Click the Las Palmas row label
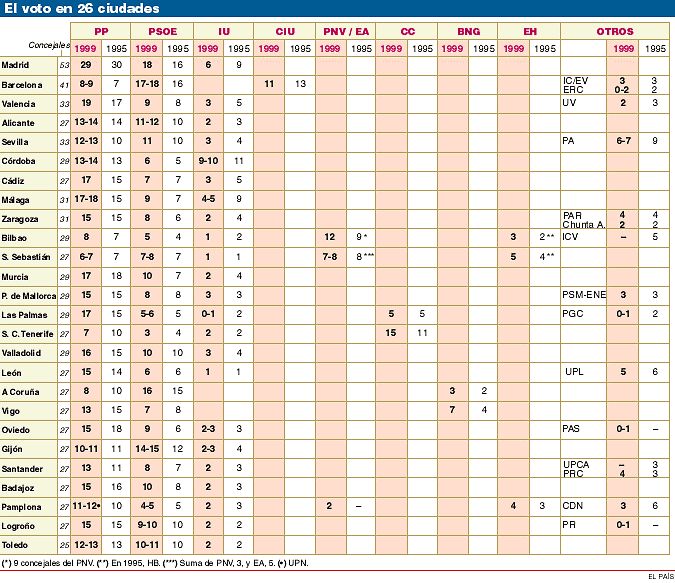 (x=24, y=315)
